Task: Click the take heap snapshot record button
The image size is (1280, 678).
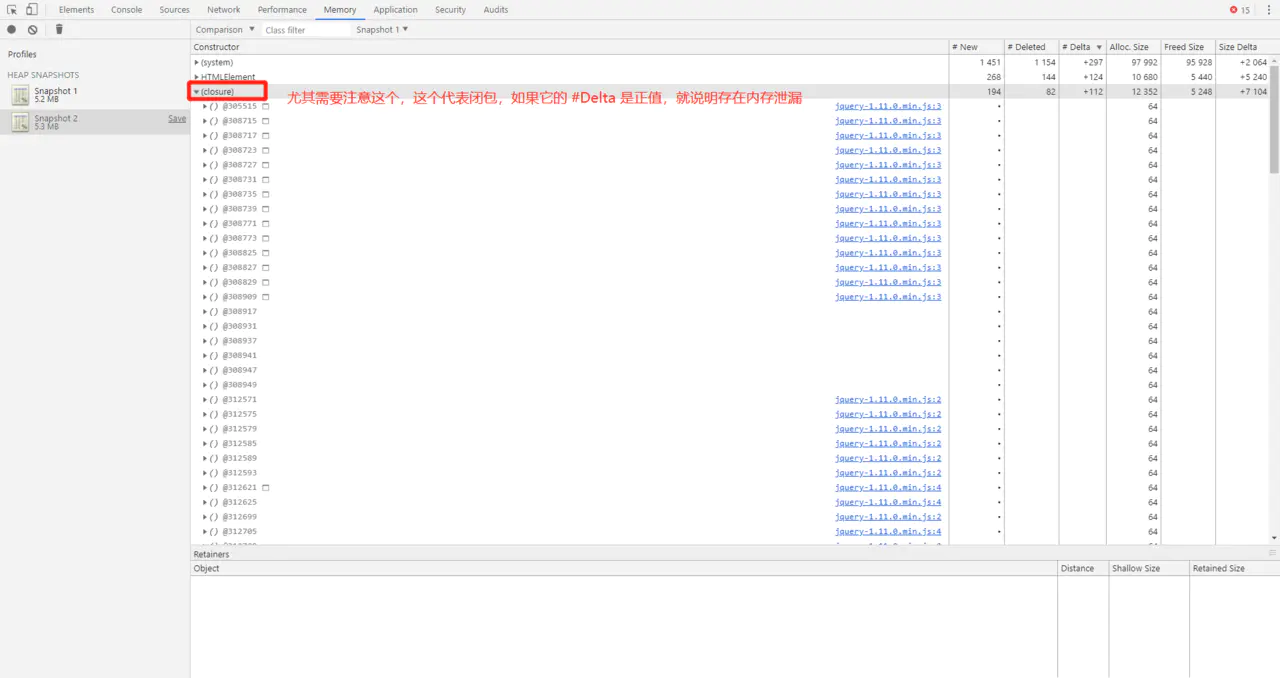Action: click(12, 30)
